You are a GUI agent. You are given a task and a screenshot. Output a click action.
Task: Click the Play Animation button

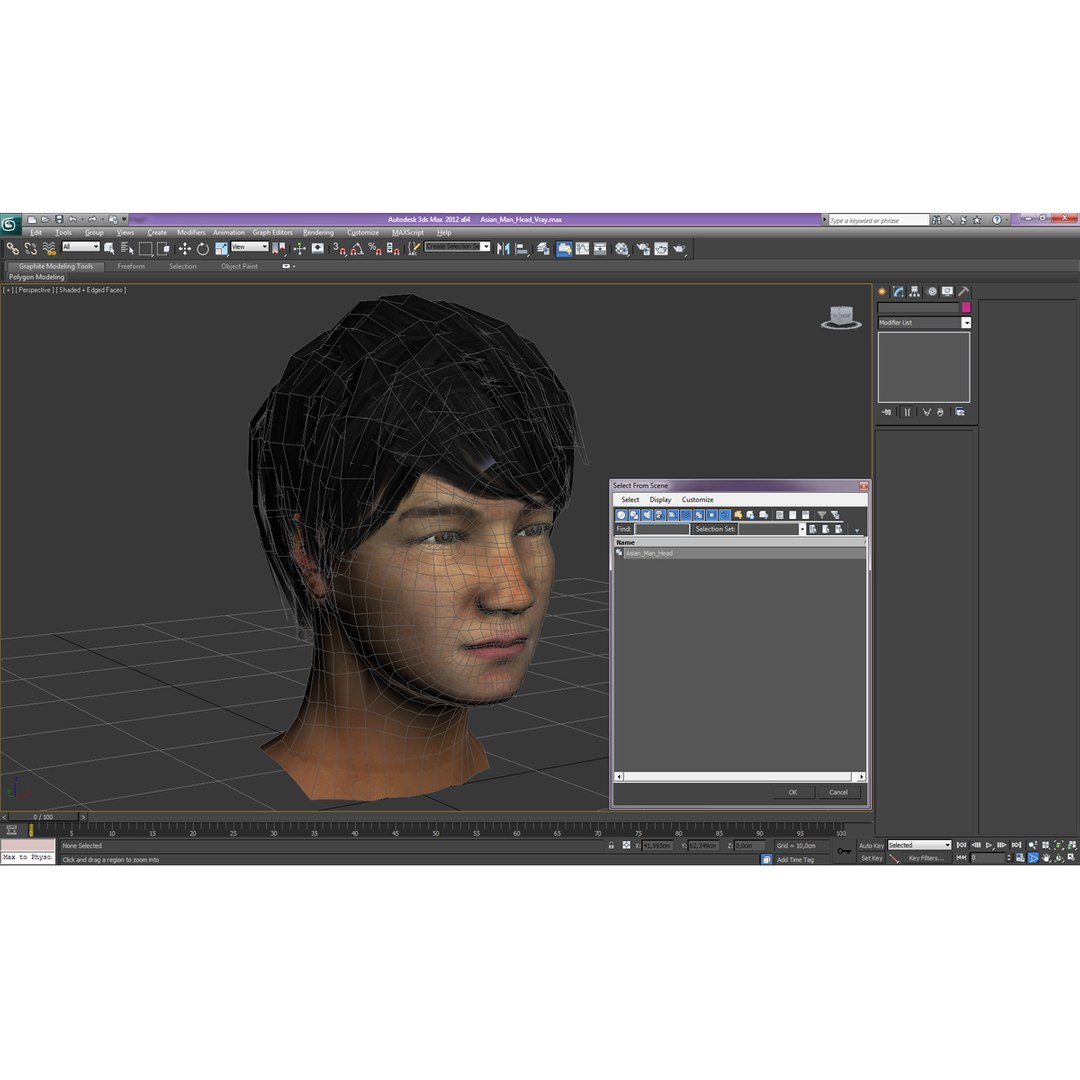[x=989, y=845]
